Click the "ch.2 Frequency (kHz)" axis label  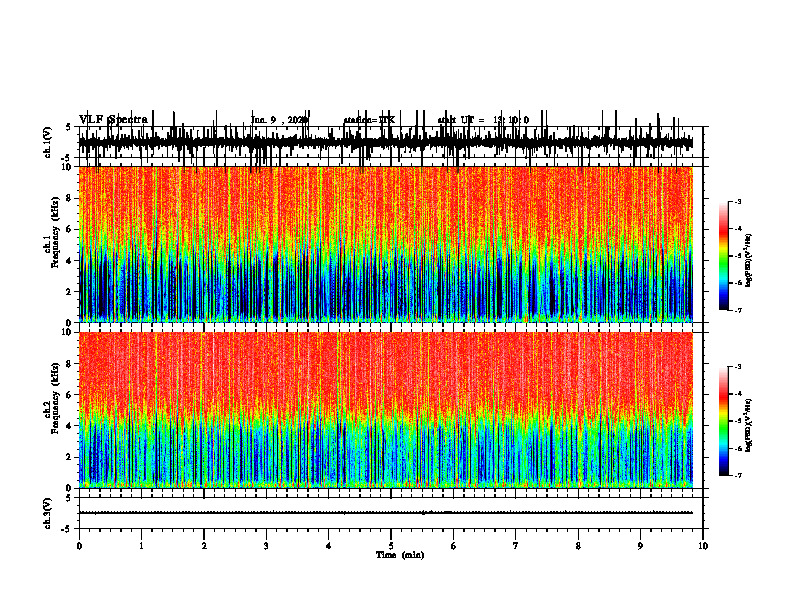[52, 398]
